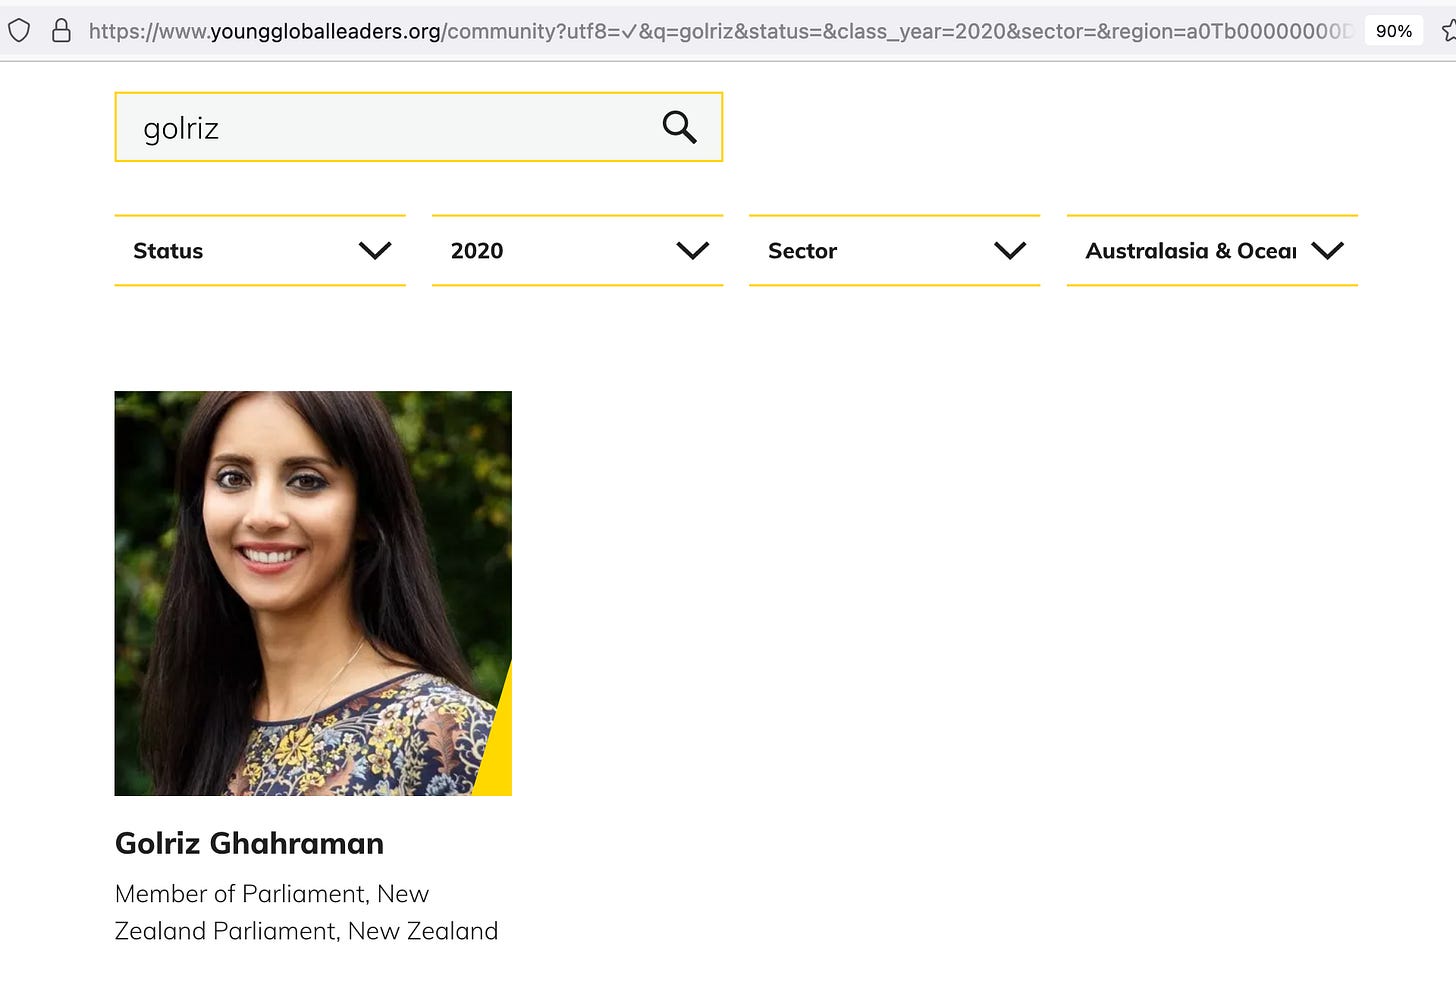Click the 90% zoom level badge
The width and height of the screenshot is (1456, 987).
pos(1394,31)
